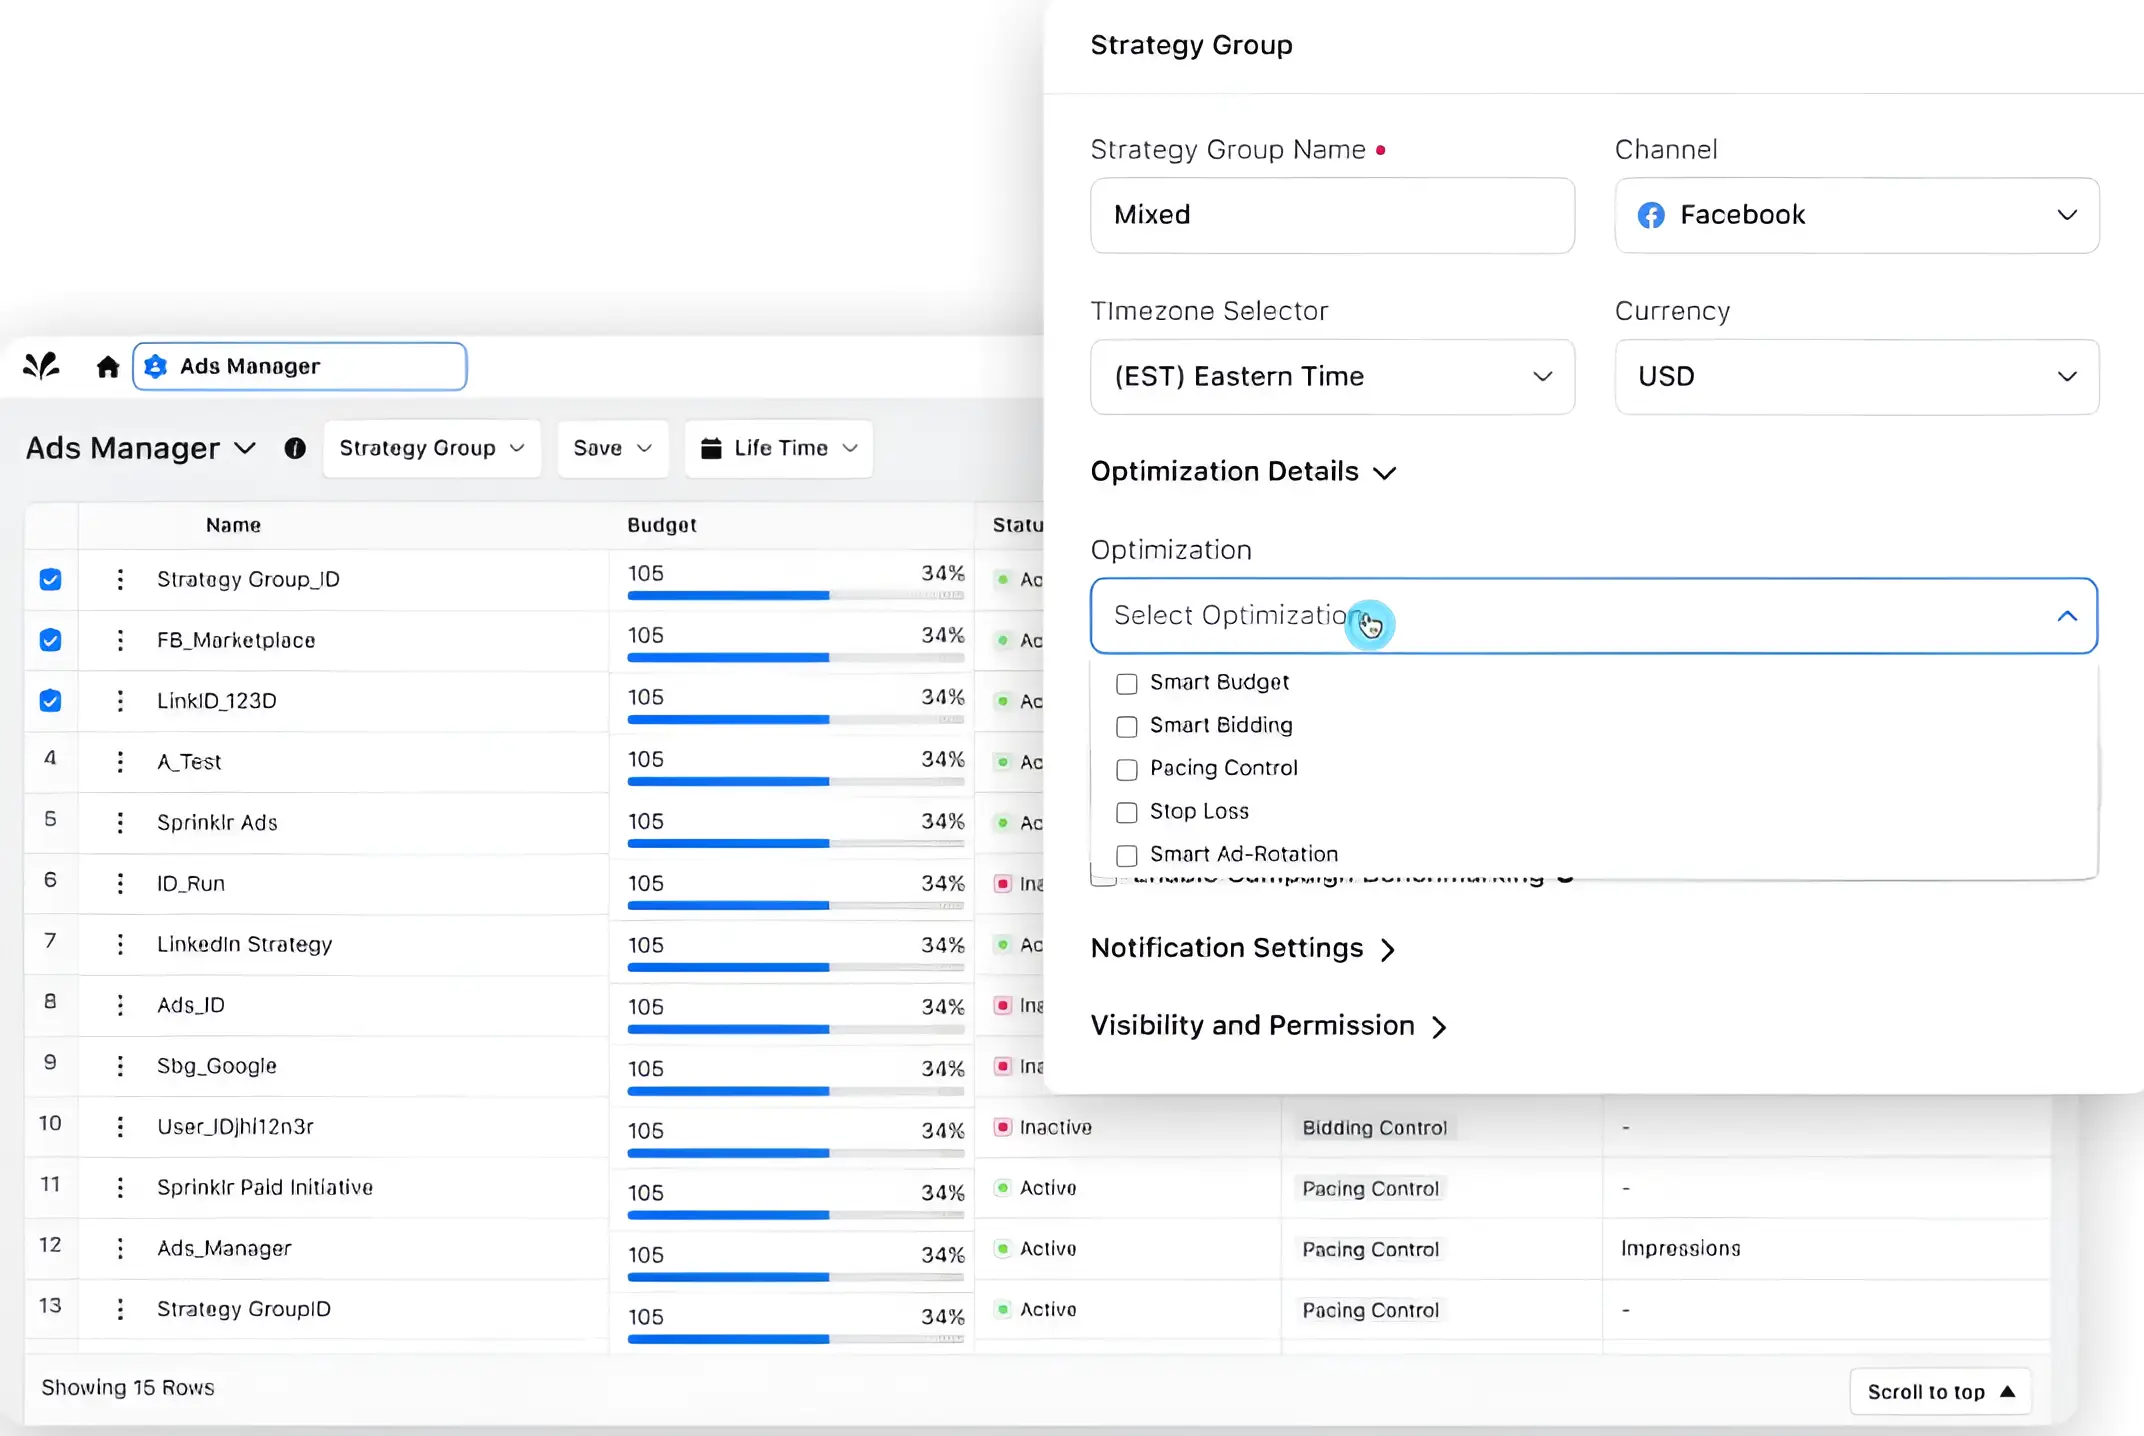The image size is (2144, 1436).
Task: Open the Save dropdown
Action: coord(612,448)
